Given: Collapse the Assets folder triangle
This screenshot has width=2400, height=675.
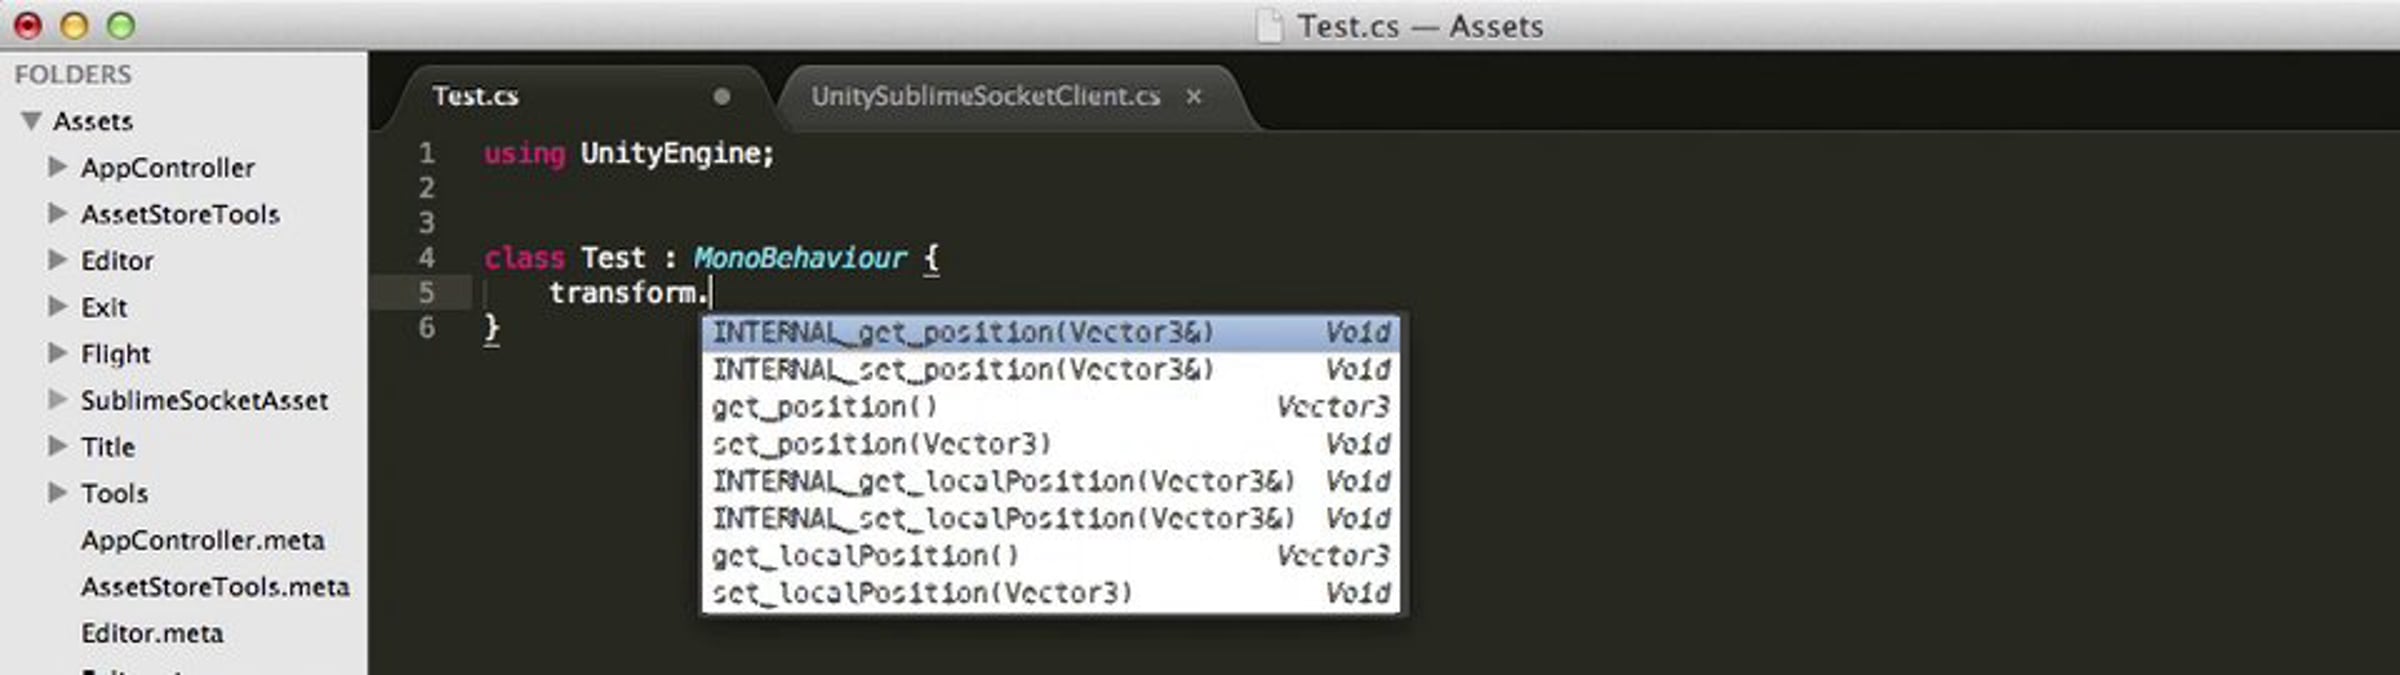Looking at the screenshot, I should [x=31, y=121].
